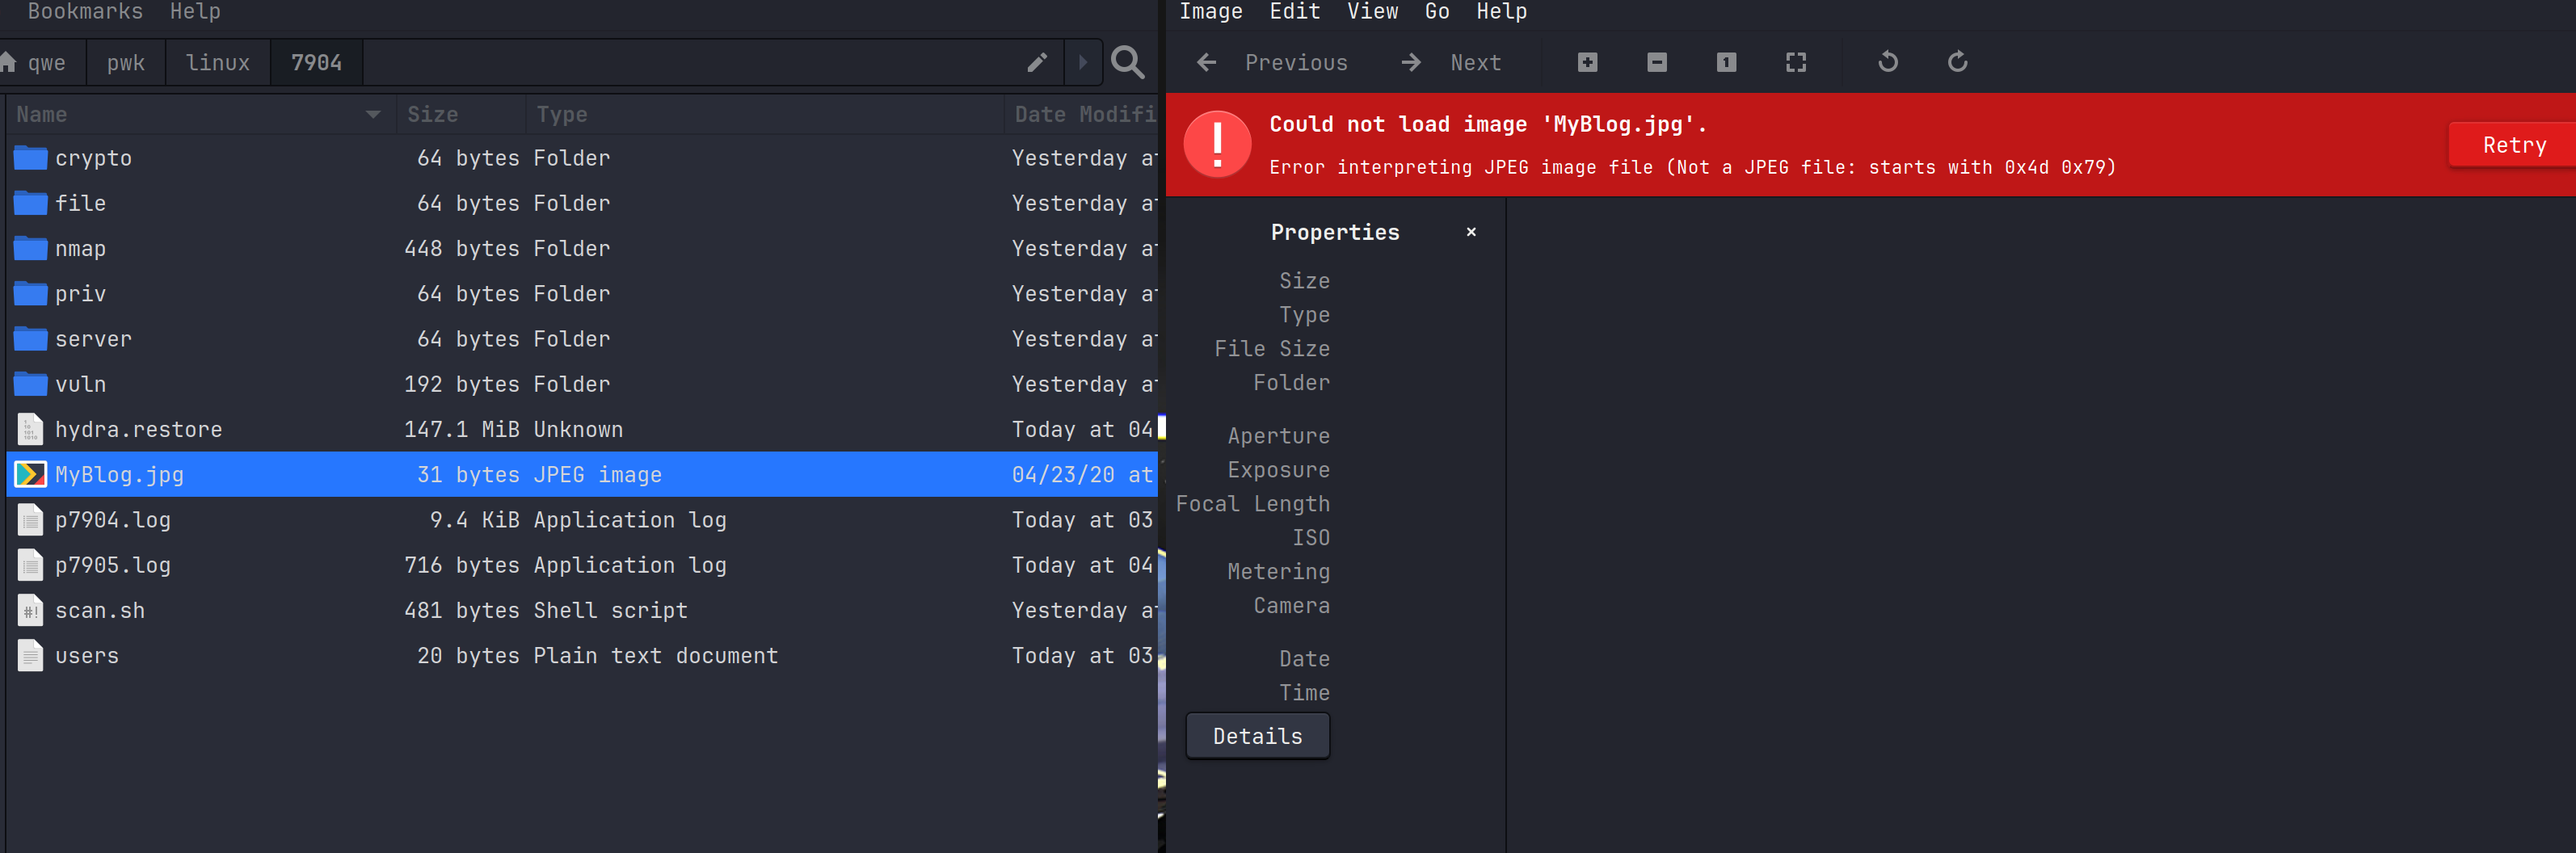
Task: Select the crypto folder icon
Action: (30, 158)
